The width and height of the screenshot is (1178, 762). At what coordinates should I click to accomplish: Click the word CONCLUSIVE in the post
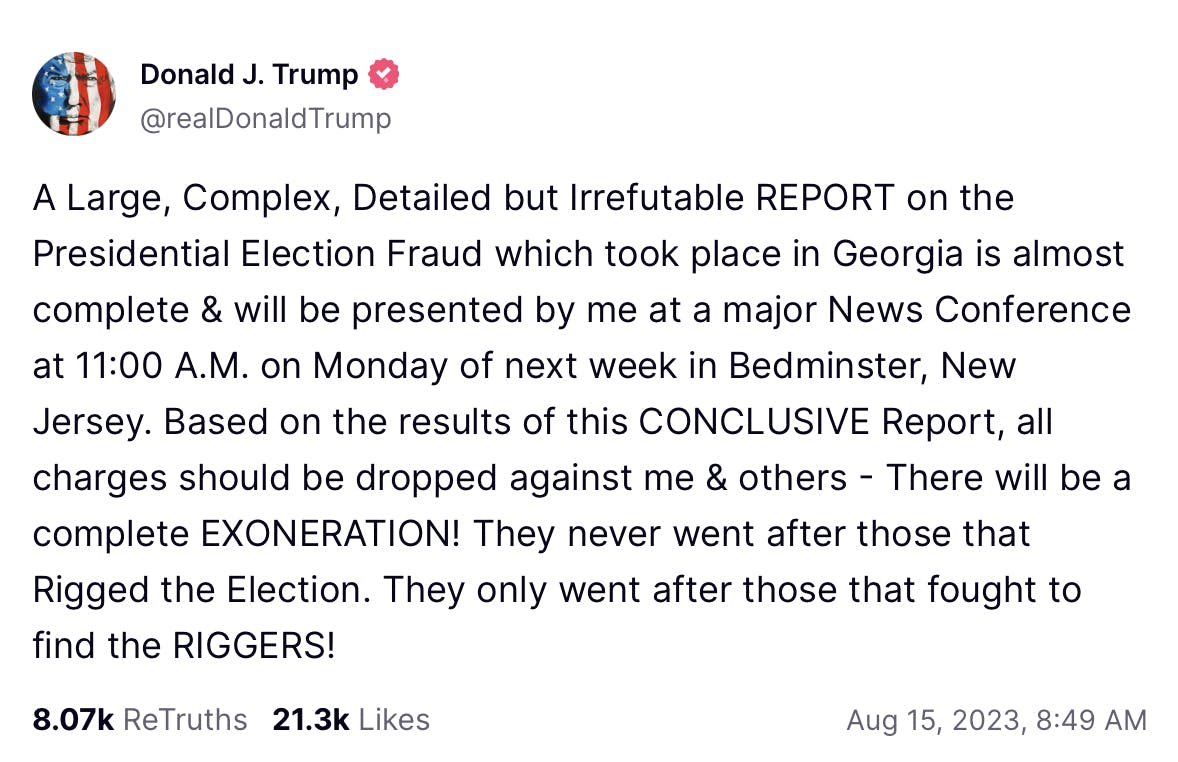pyautogui.click(x=754, y=422)
